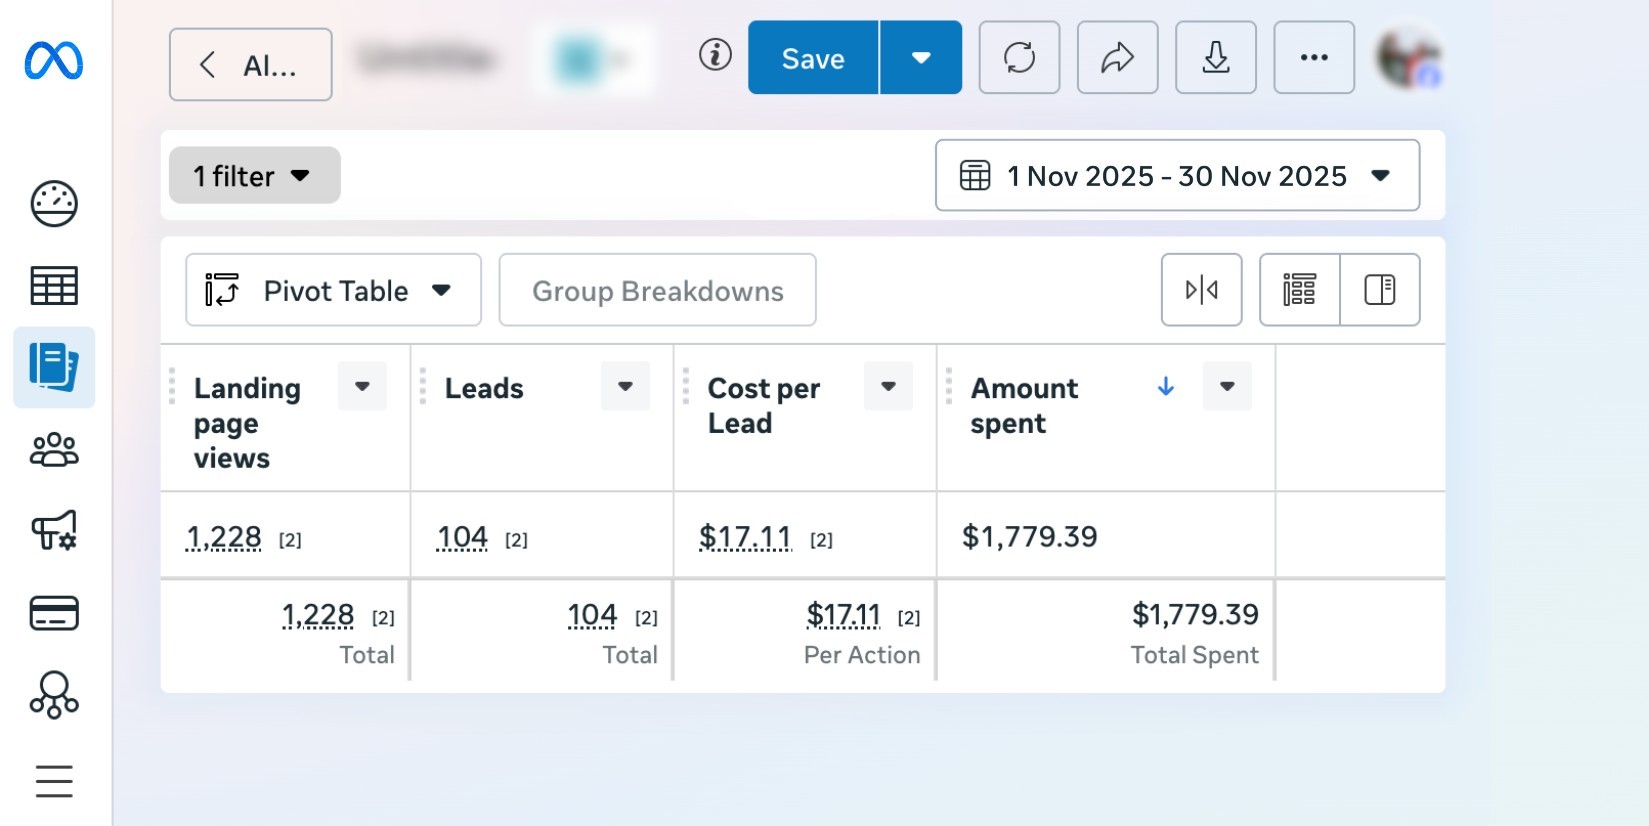Open the Audiences people icon
The width and height of the screenshot is (1649, 826).
[x=54, y=450]
